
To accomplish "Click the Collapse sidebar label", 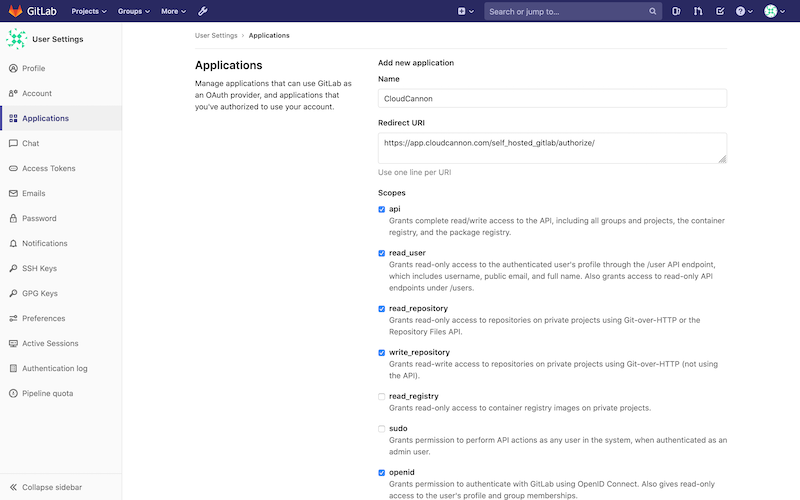I will point(52,487).
